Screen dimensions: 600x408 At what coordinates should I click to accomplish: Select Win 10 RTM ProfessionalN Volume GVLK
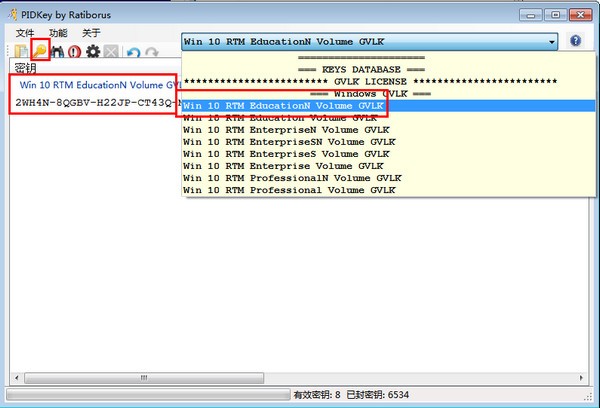coord(389,178)
